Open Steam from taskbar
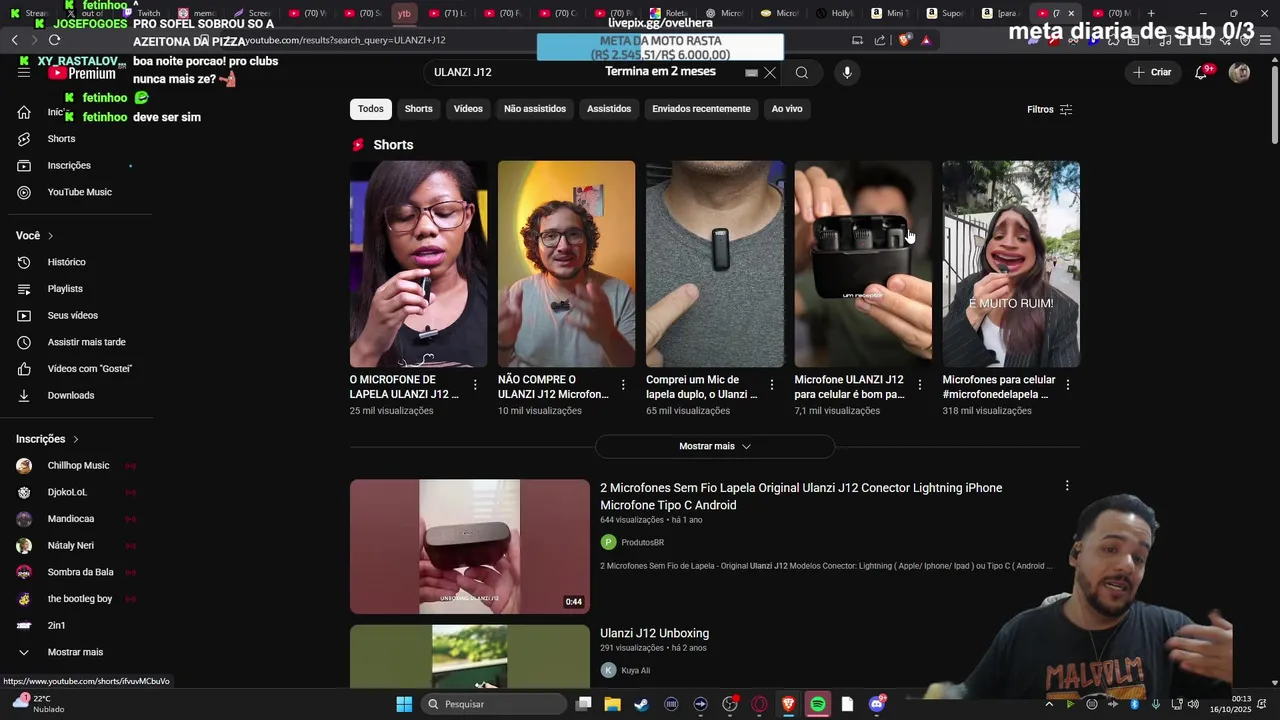Viewport: 1280px width, 720px height. (x=641, y=704)
